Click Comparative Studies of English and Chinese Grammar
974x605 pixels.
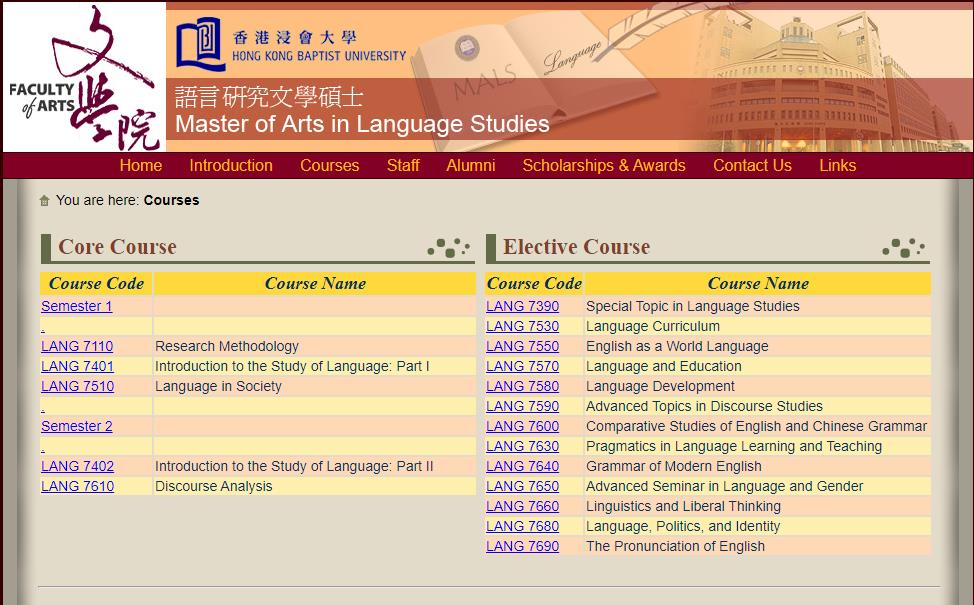click(757, 426)
